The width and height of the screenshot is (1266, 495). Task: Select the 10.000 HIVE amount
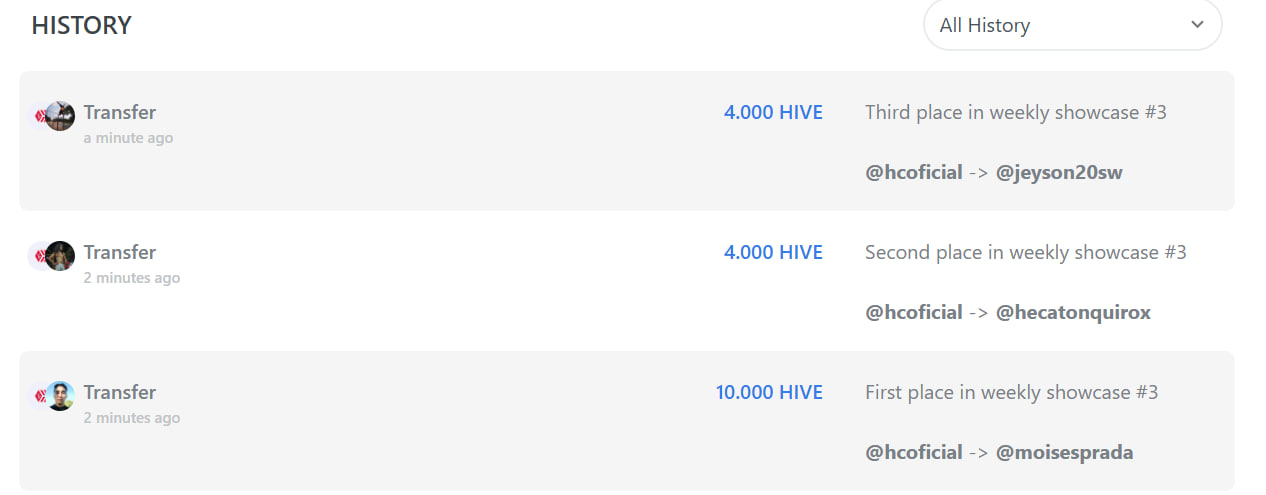[x=769, y=392]
